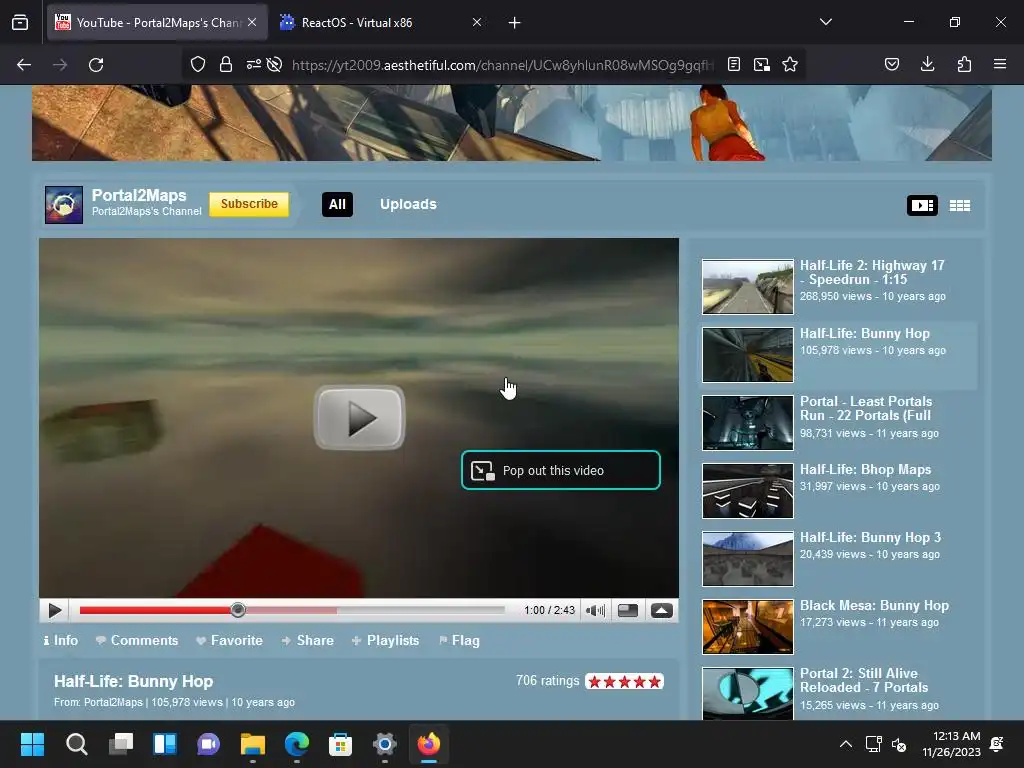Open the Half-Life: Bunny Hop 3 thumbnail
1024x768 pixels.
748,558
